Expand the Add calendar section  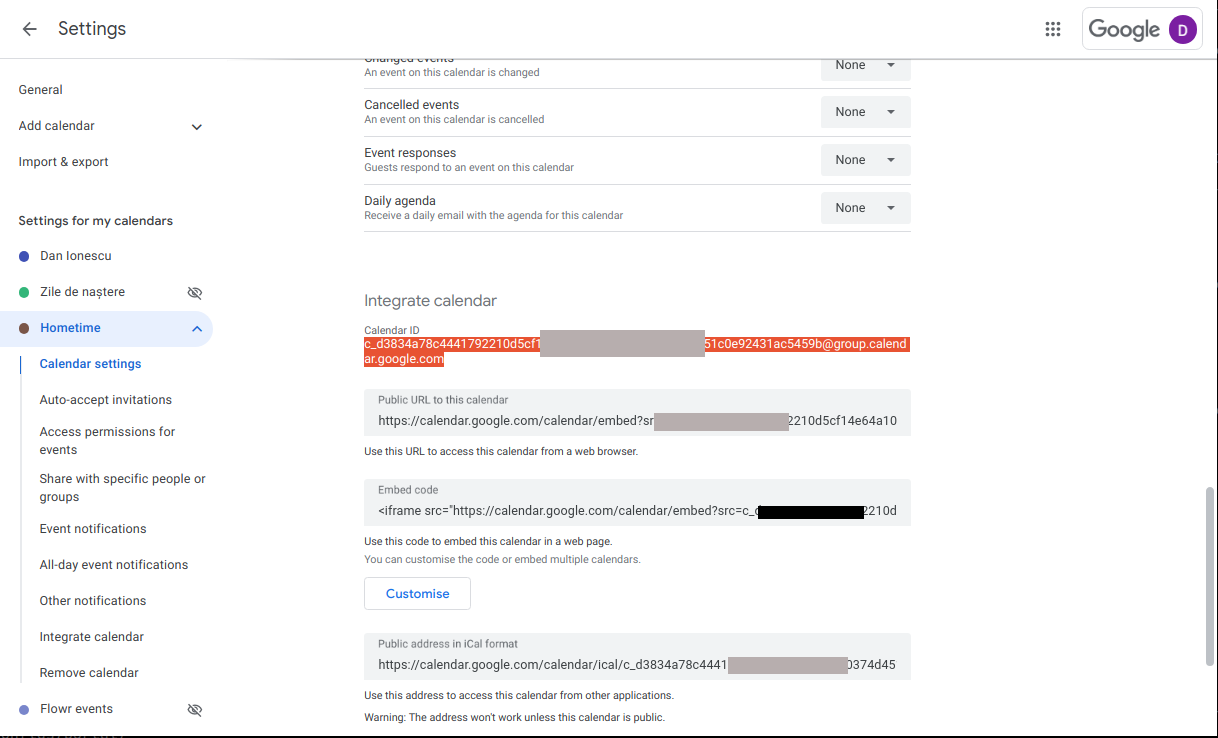(x=196, y=127)
